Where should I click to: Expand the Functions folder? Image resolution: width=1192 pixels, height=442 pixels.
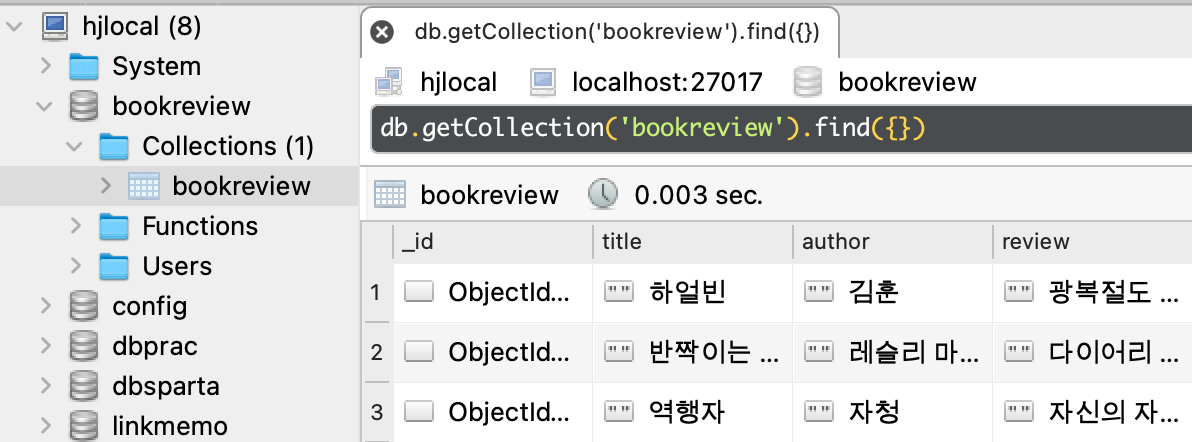(75, 226)
